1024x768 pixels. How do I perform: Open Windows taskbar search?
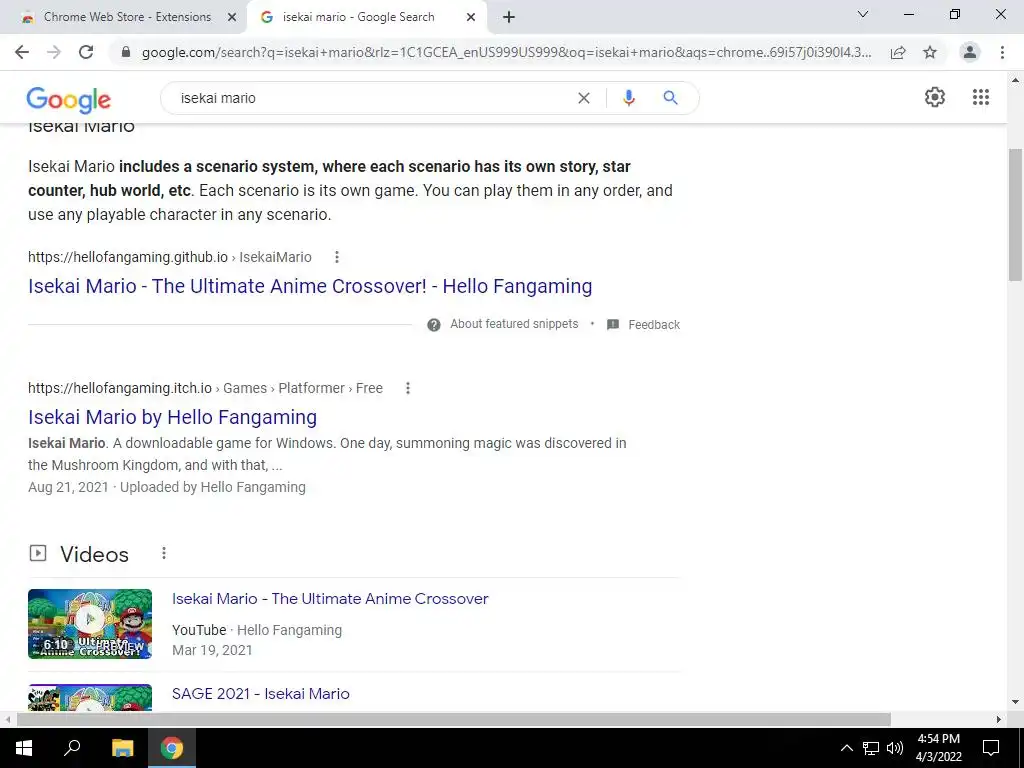(72, 748)
